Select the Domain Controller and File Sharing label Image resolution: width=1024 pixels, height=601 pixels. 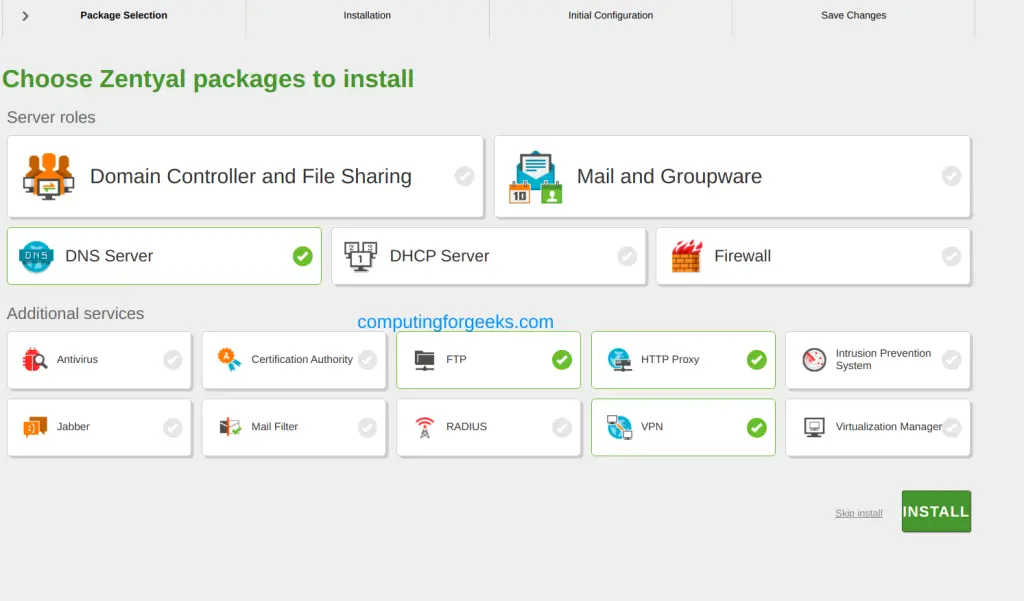point(251,176)
